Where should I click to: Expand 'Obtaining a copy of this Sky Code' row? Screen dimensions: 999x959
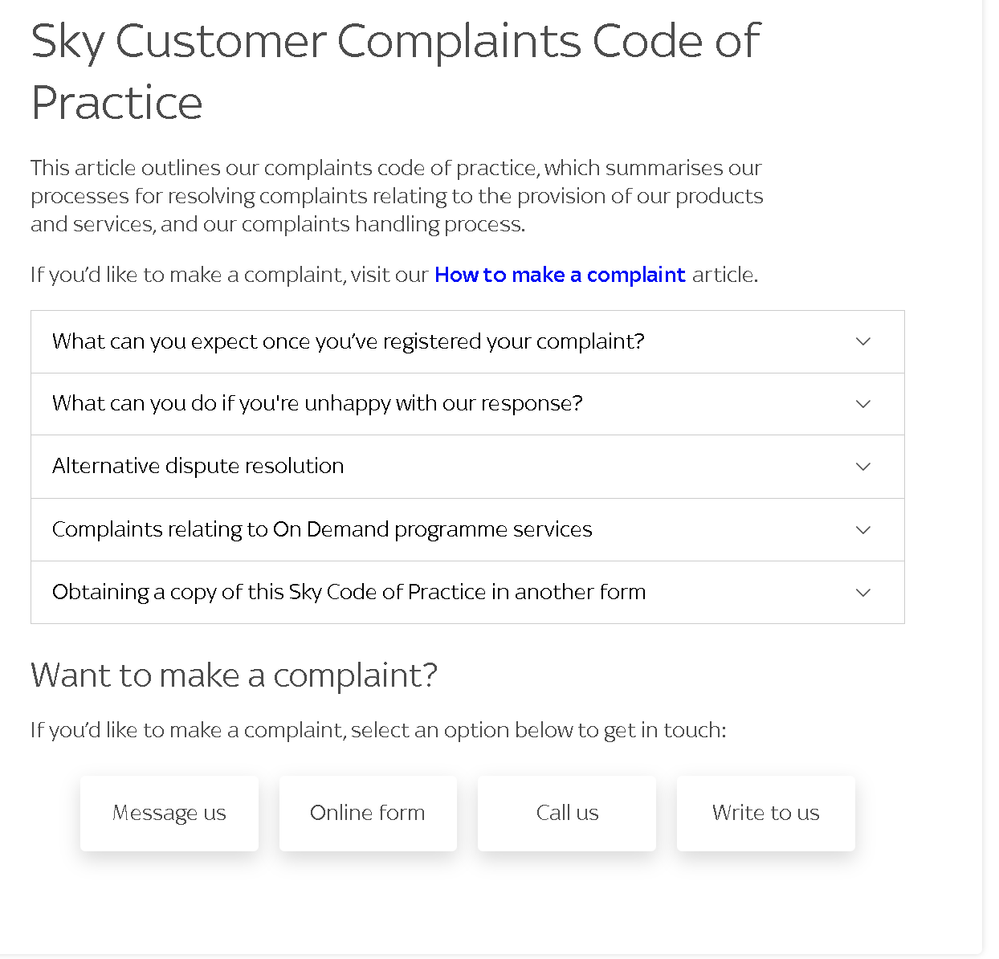click(349, 592)
